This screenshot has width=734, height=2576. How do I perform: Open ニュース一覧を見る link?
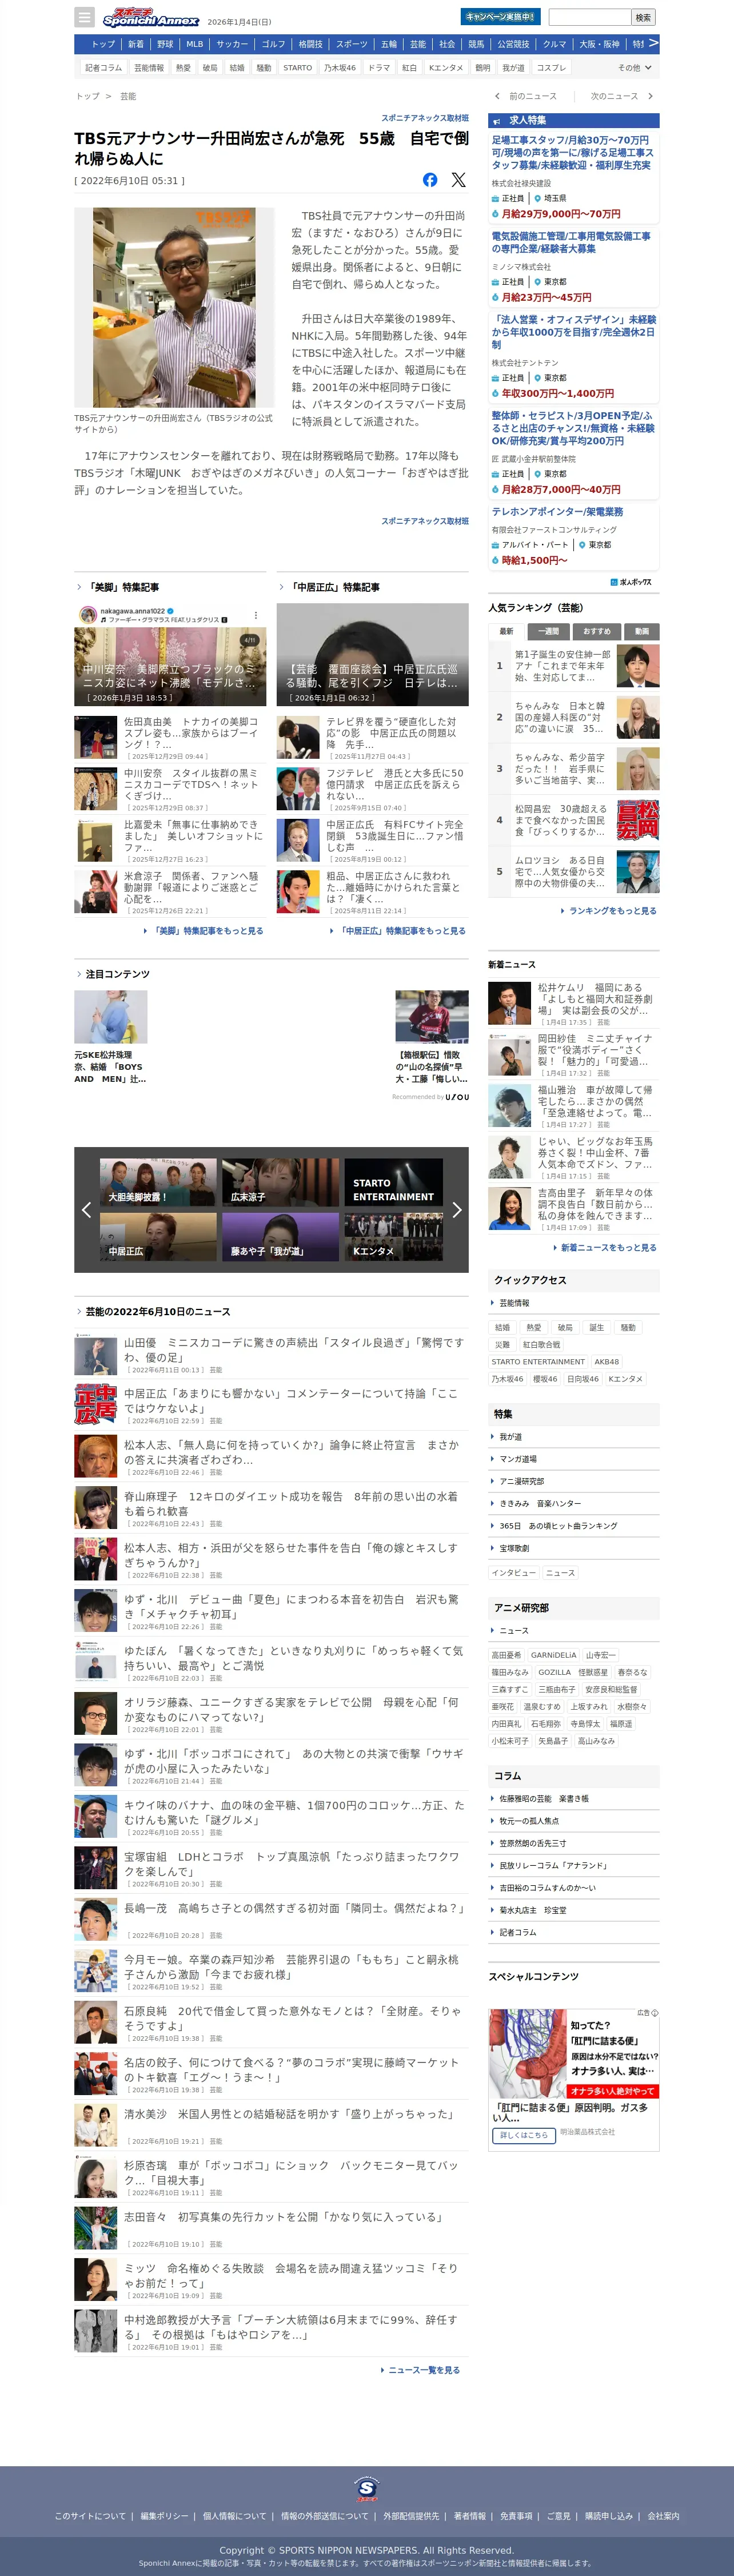(423, 2370)
